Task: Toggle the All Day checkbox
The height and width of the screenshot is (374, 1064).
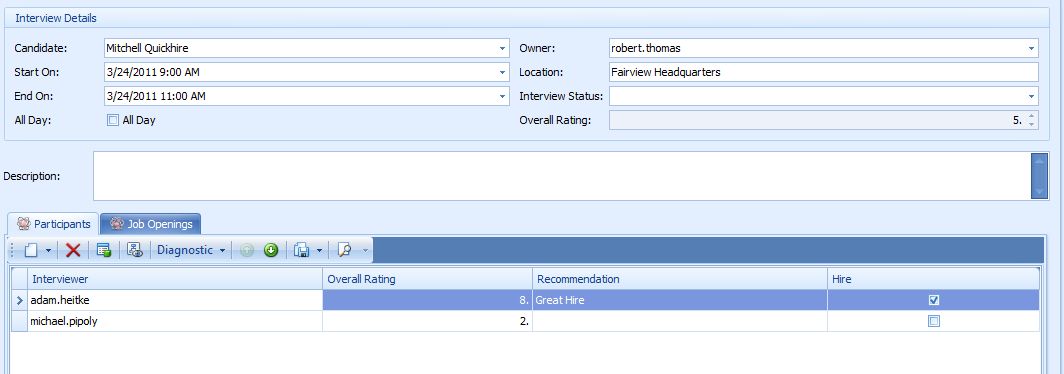Action: point(113,120)
